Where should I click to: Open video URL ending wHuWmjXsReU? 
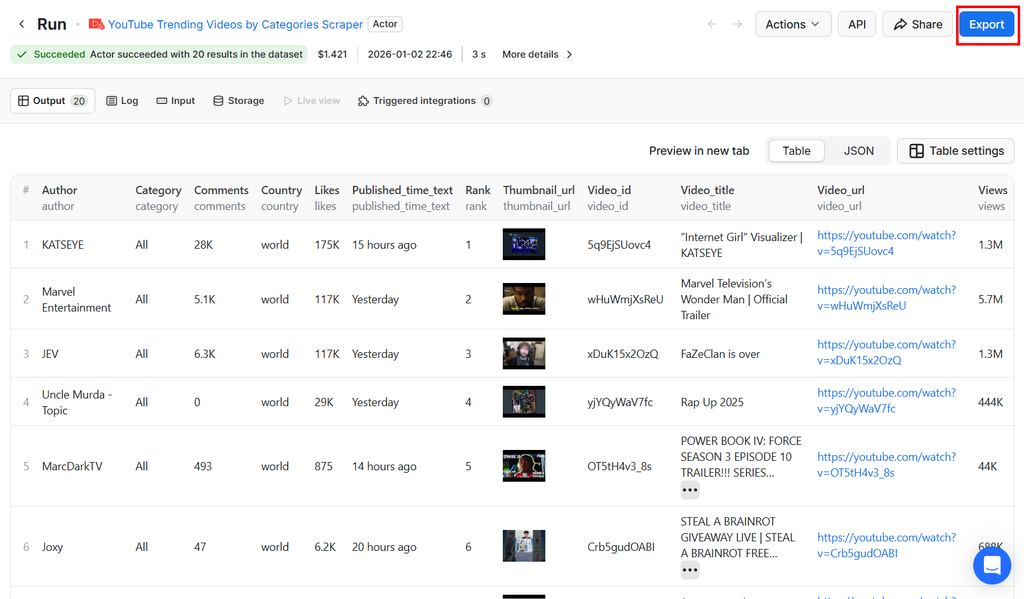point(886,298)
